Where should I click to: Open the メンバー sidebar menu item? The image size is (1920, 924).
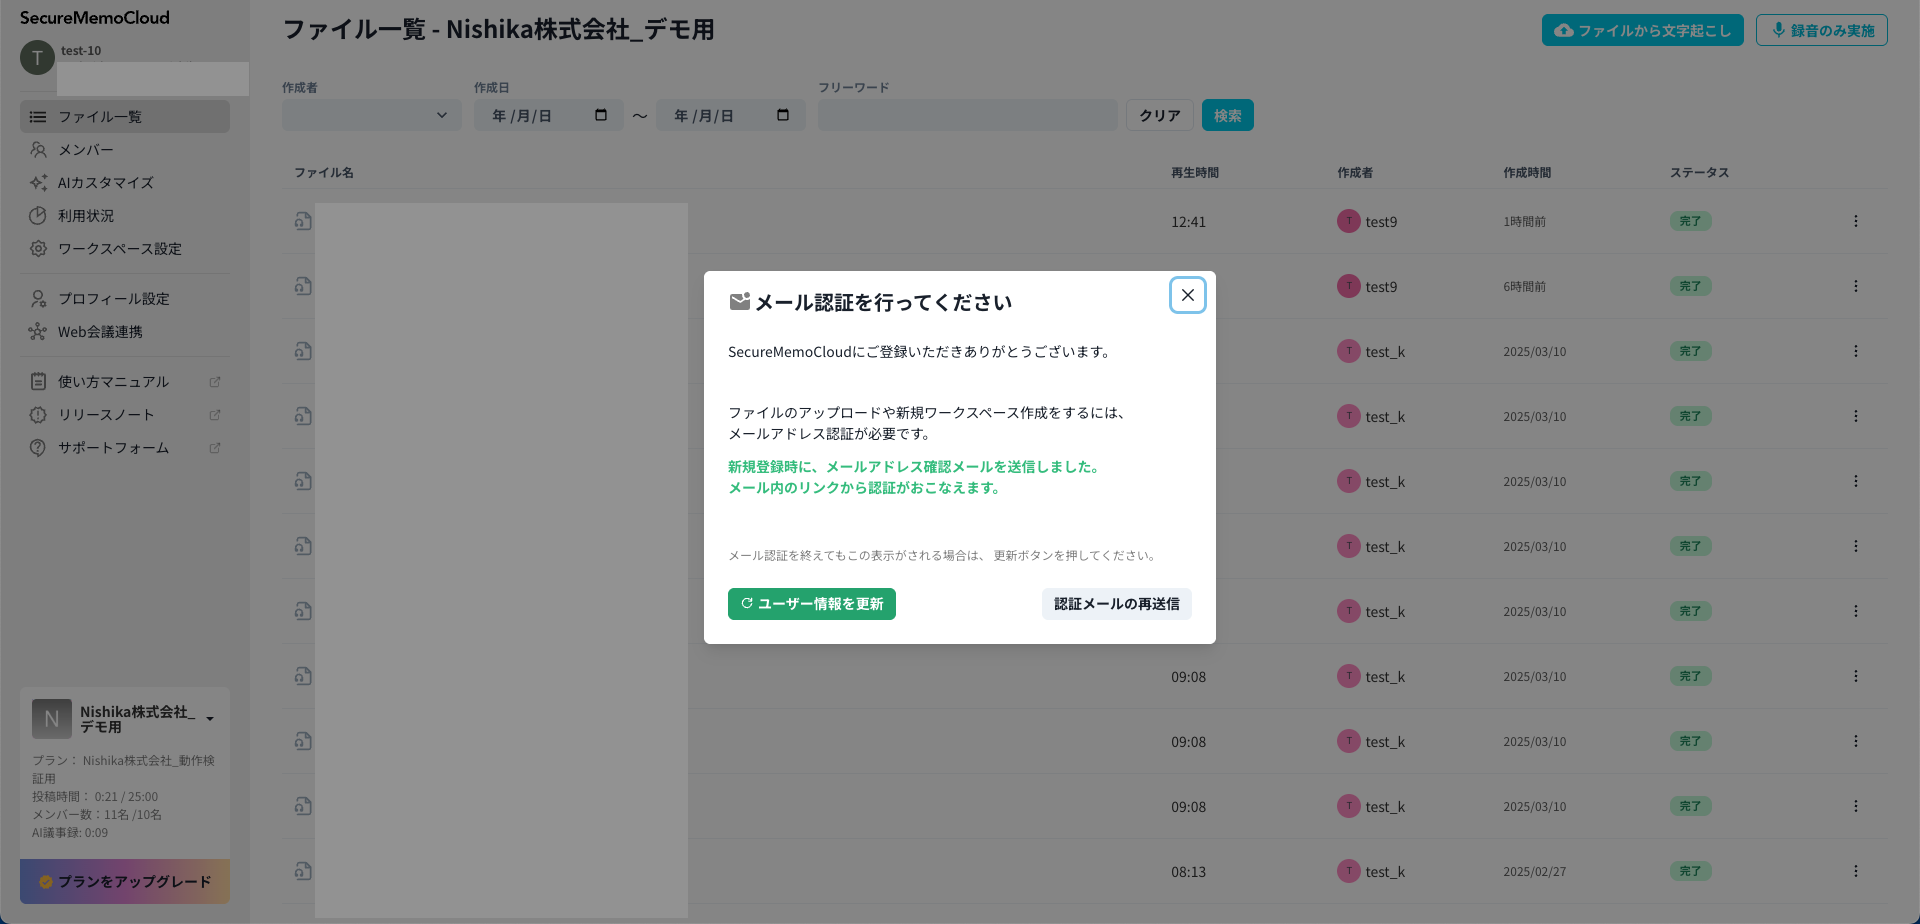tap(86, 150)
